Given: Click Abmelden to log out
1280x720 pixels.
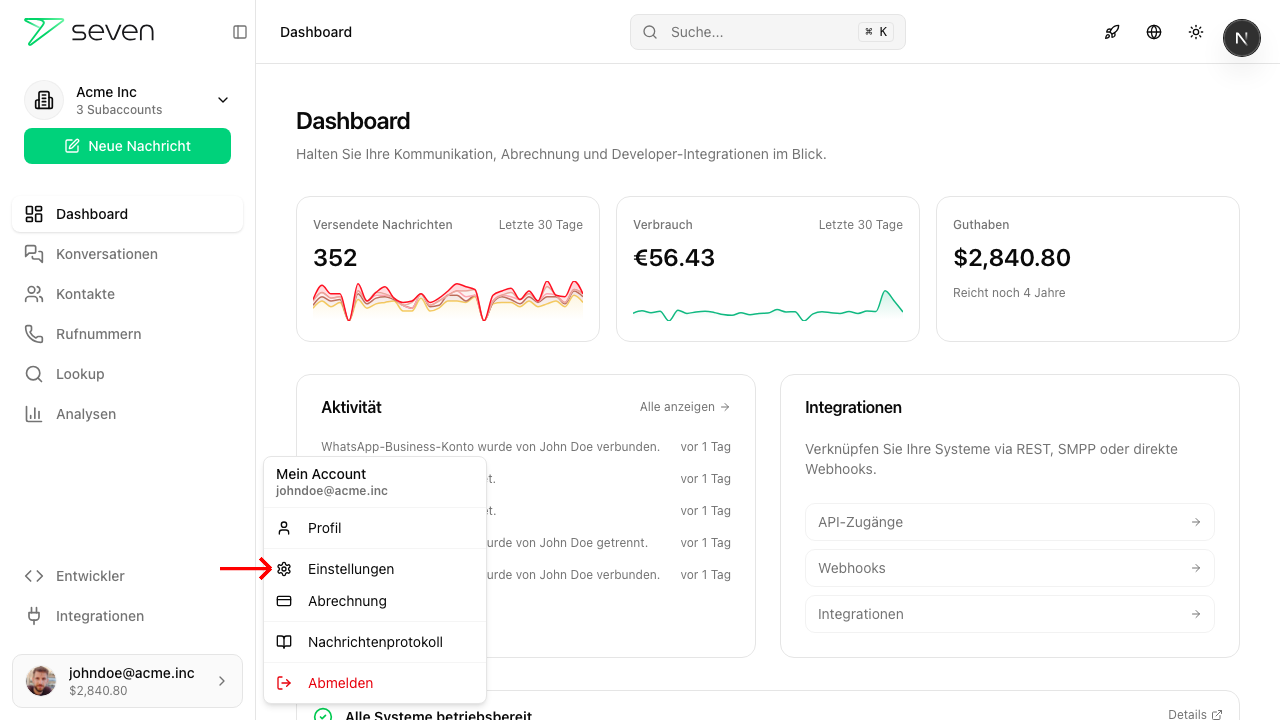Looking at the screenshot, I should 340,683.
